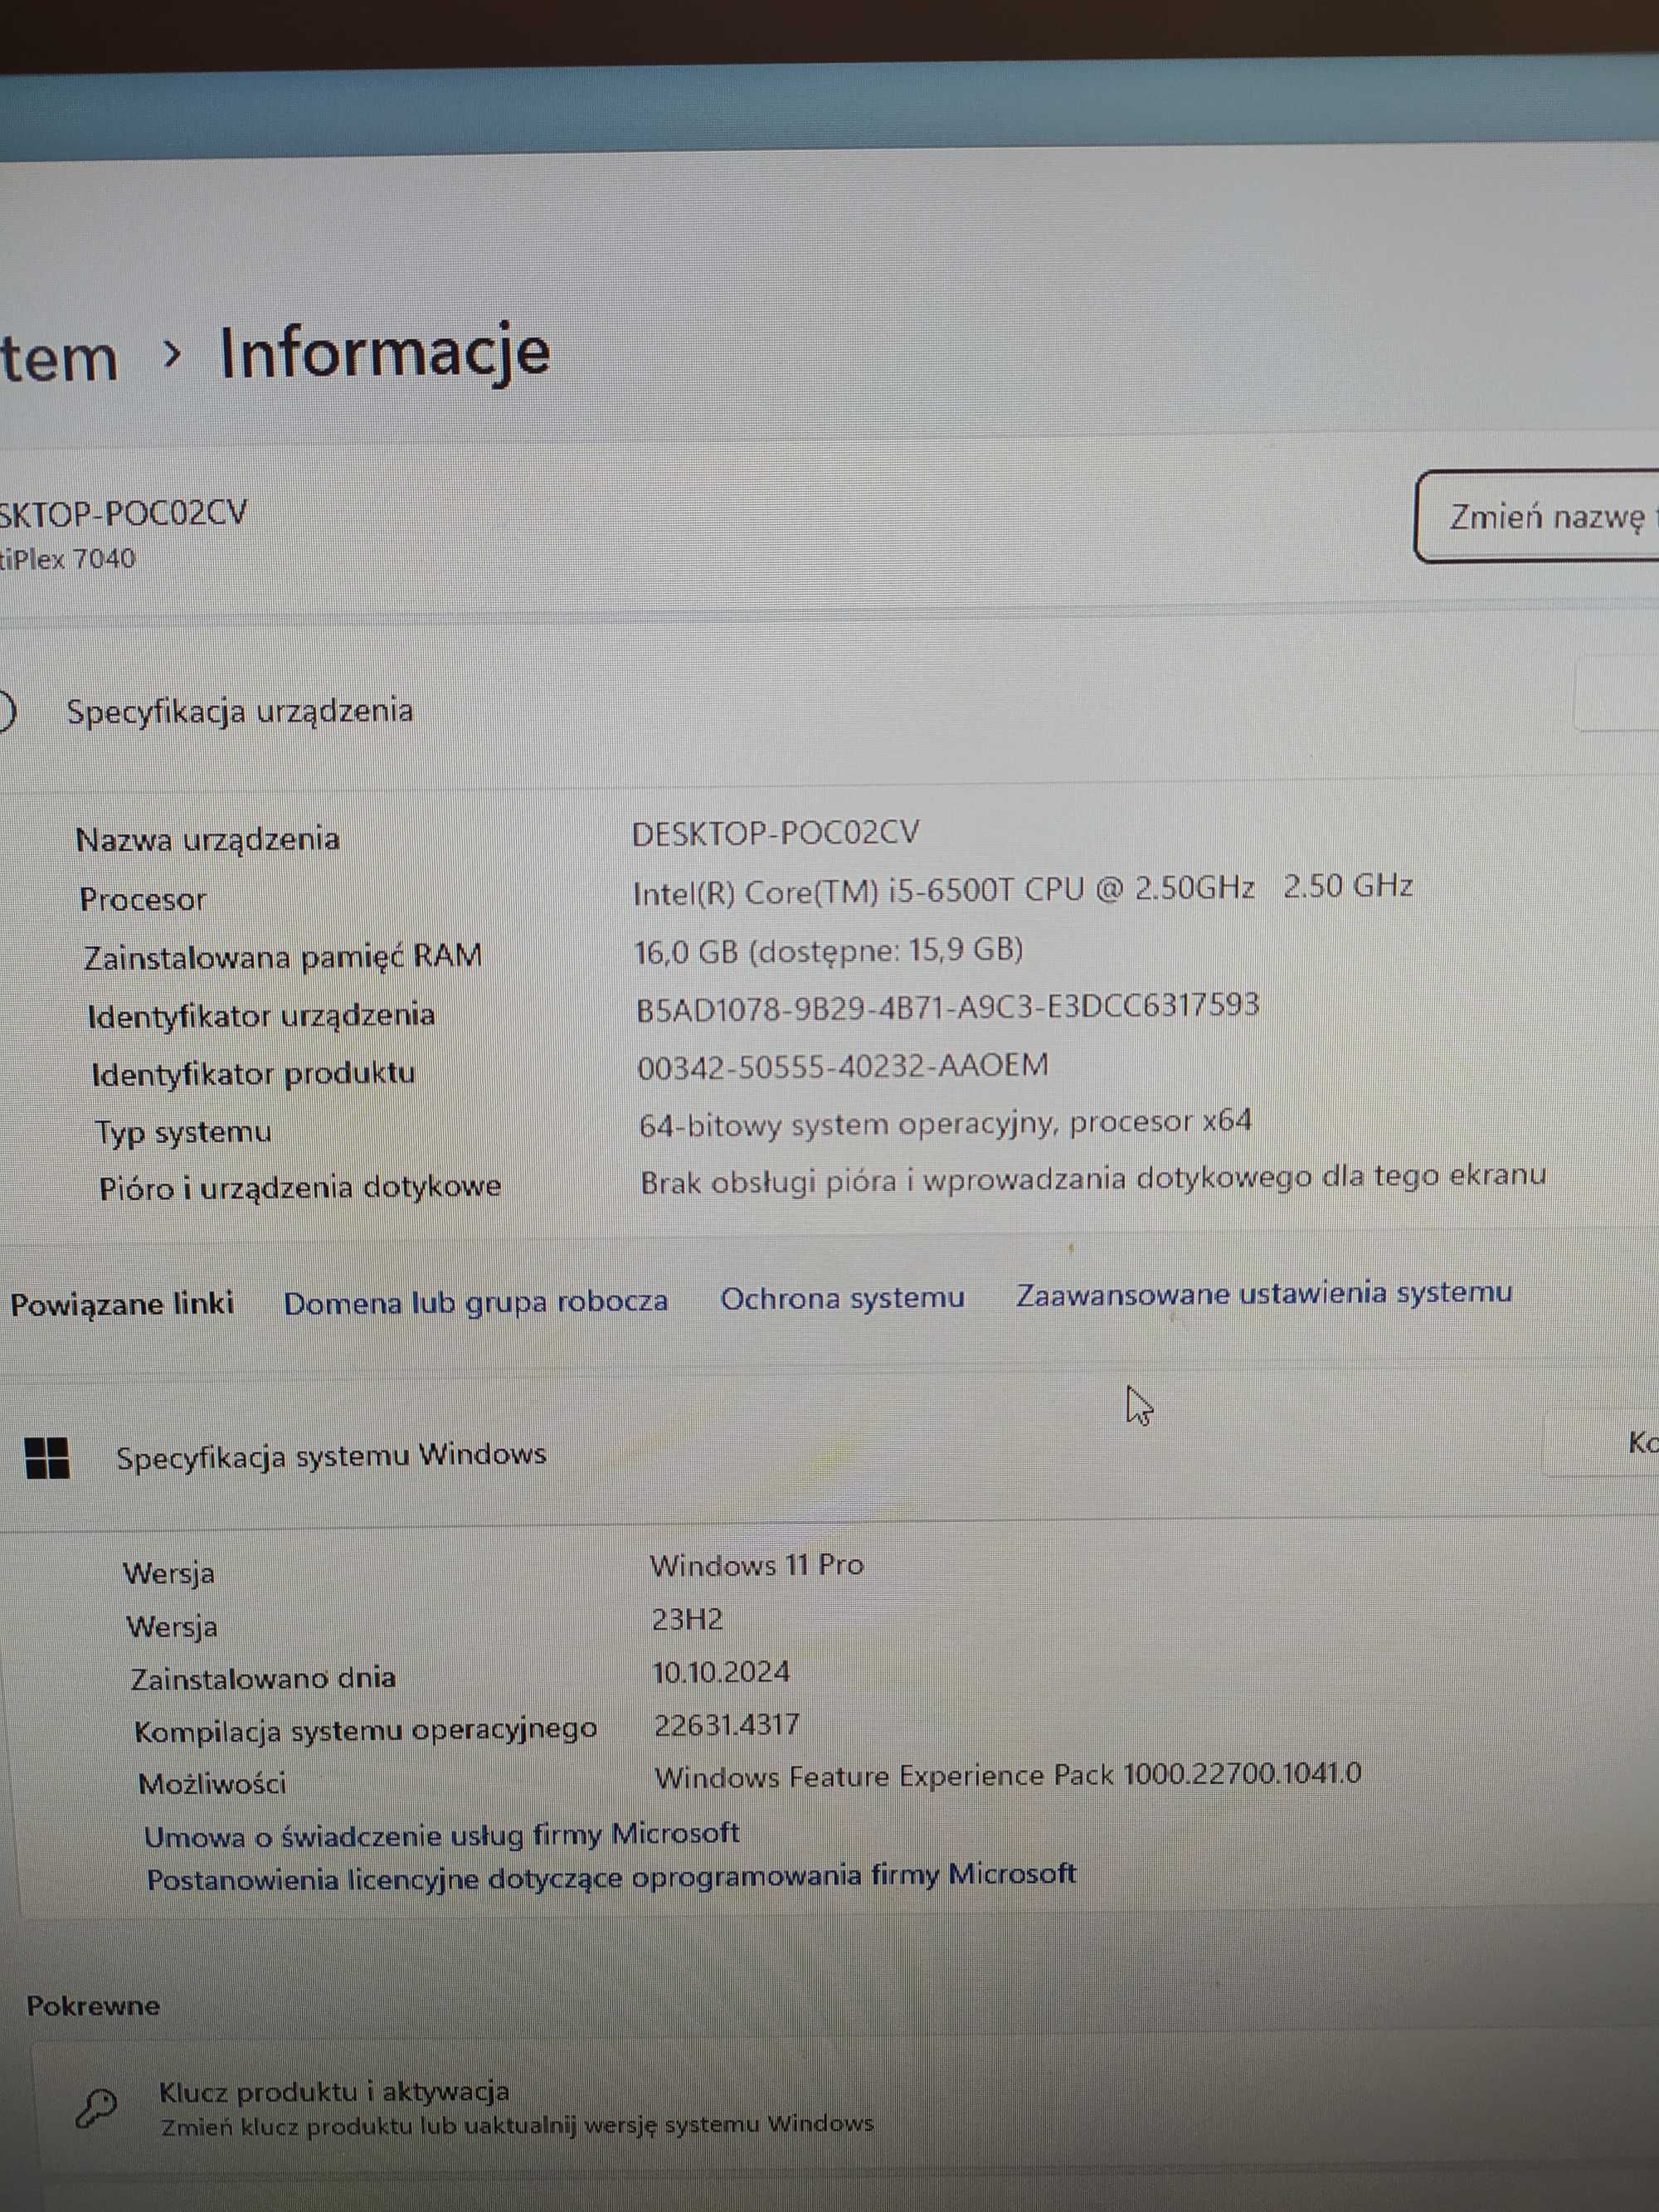Click the Kompilacja systemu operacyjnego label

366,1730
